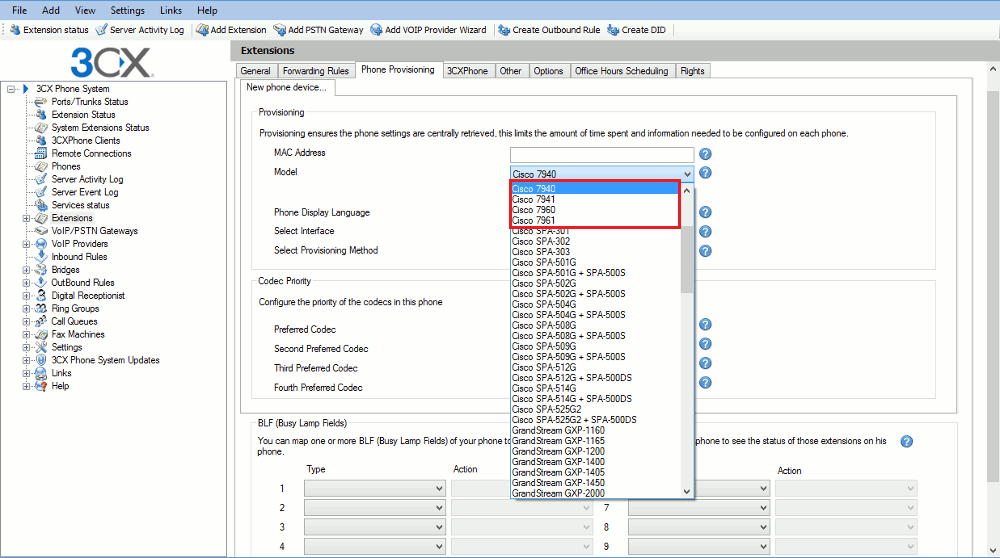This screenshot has height=558, width=1000.
Task: Click help icon beside Model dropdown
Action: pyautogui.click(x=705, y=173)
